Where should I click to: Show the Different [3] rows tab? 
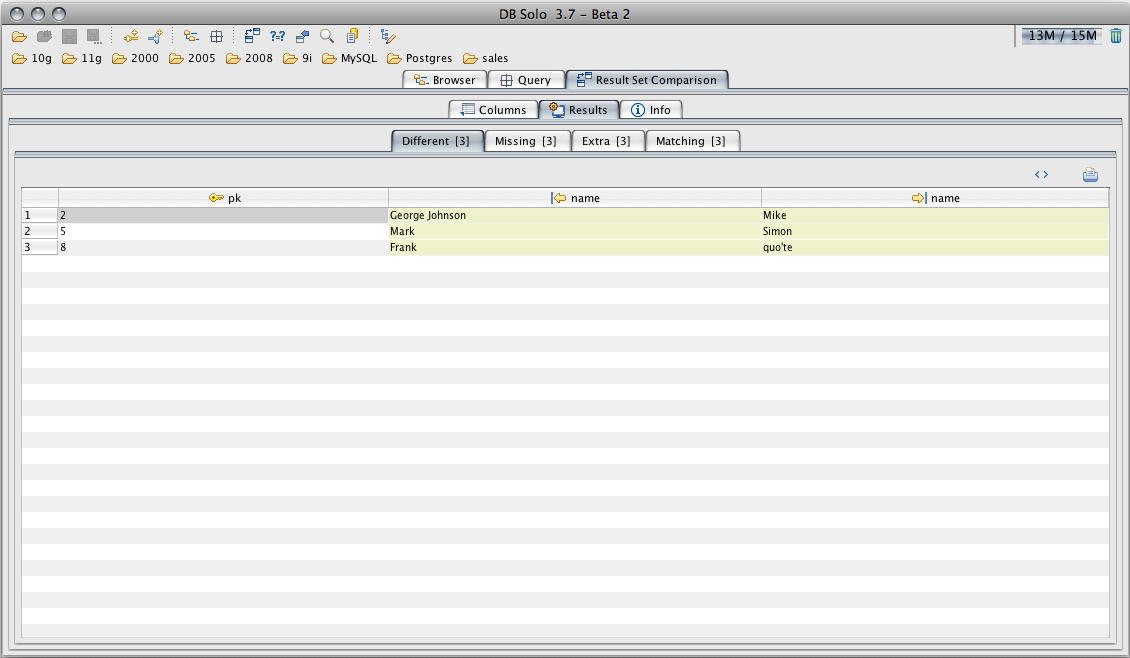pyautogui.click(x=437, y=141)
